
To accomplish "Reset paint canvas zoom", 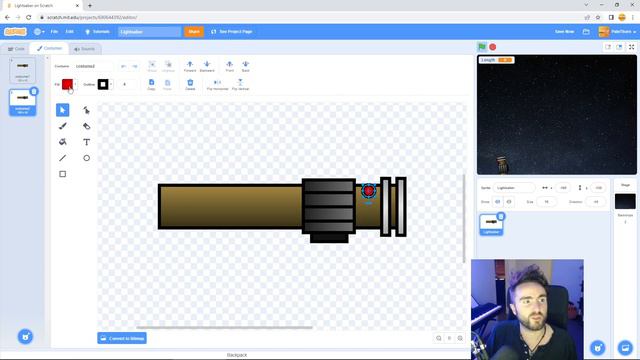I will (x=449, y=338).
